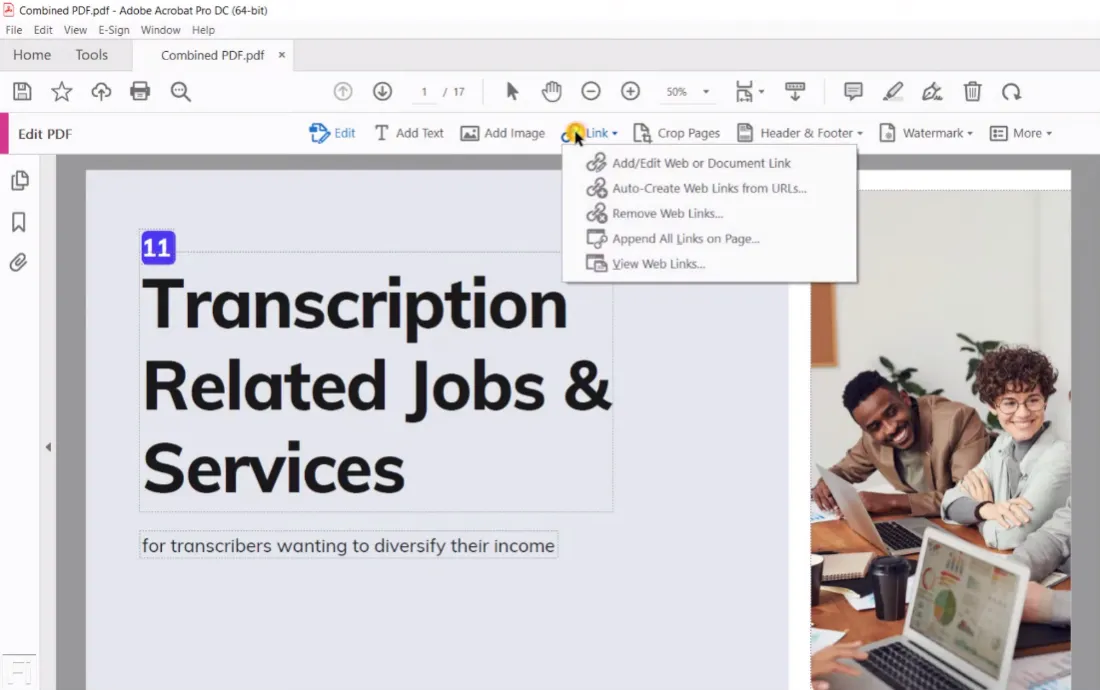Open the E-Sign menu
The height and width of the screenshot is (690, 1100).
click(114, 30)
